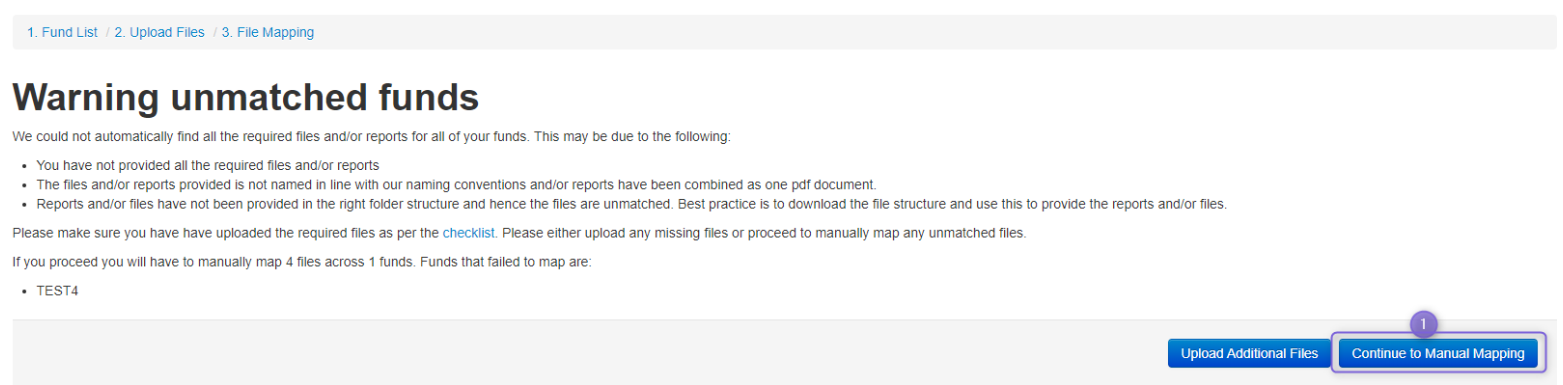Click the slash separator after Fund List
Image resolution: width=1563 pixels, height=385 pixels.
[x=107, y=32]
